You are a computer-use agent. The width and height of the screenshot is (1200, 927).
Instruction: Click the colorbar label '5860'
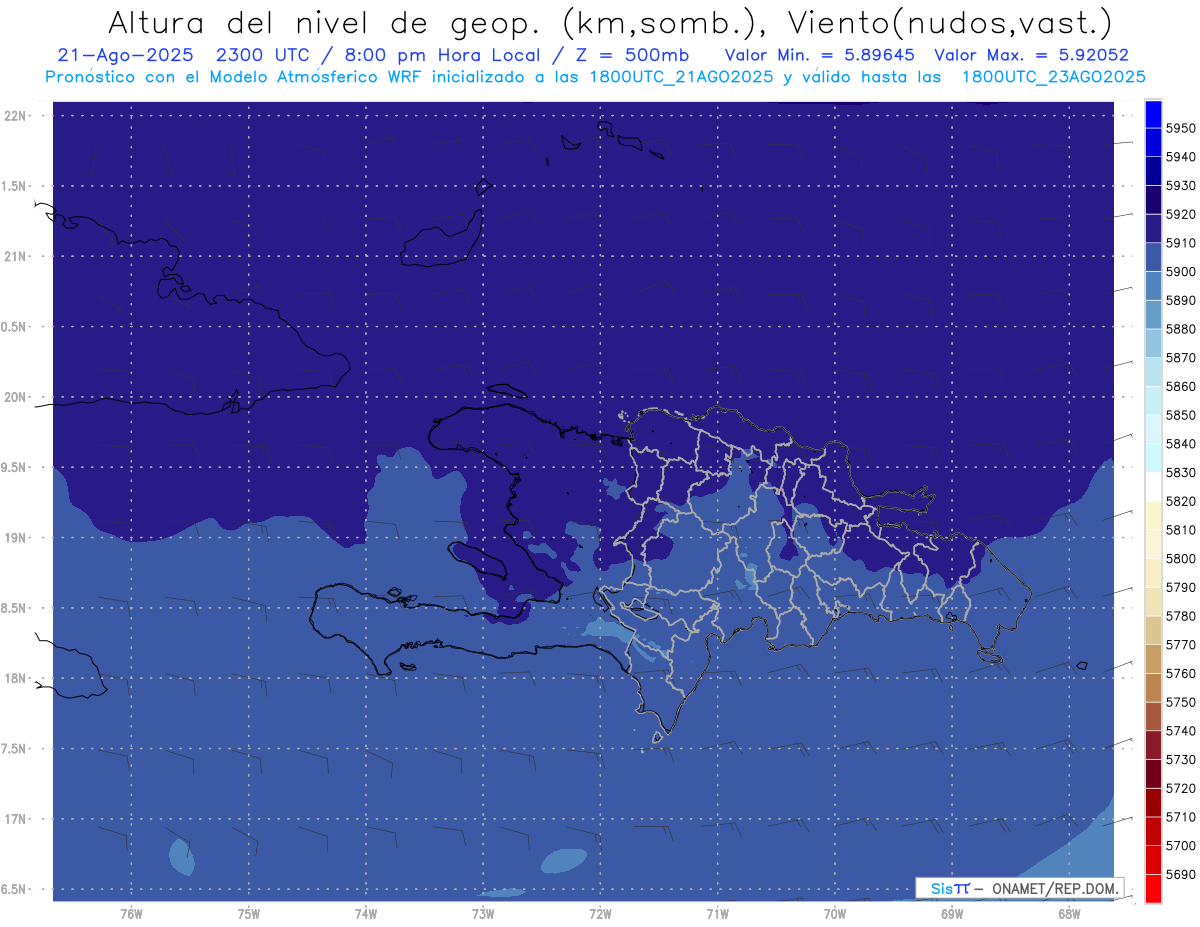1179,386
